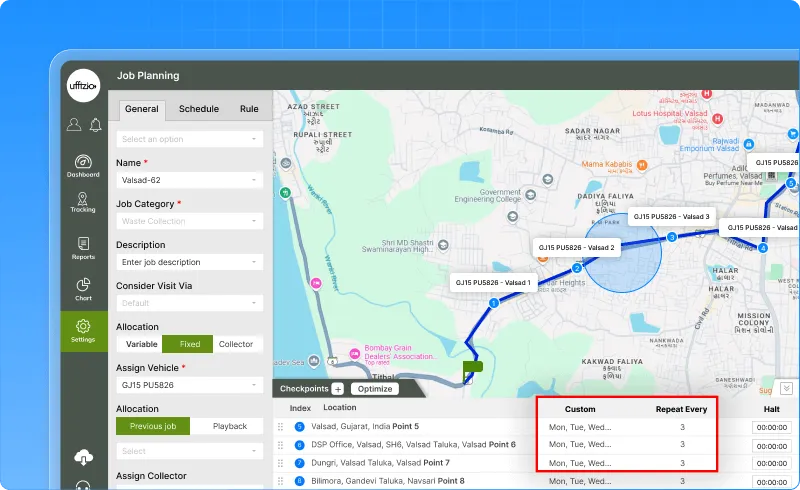
Task: Switch to the Schedule tab
Action: (199, 109)
